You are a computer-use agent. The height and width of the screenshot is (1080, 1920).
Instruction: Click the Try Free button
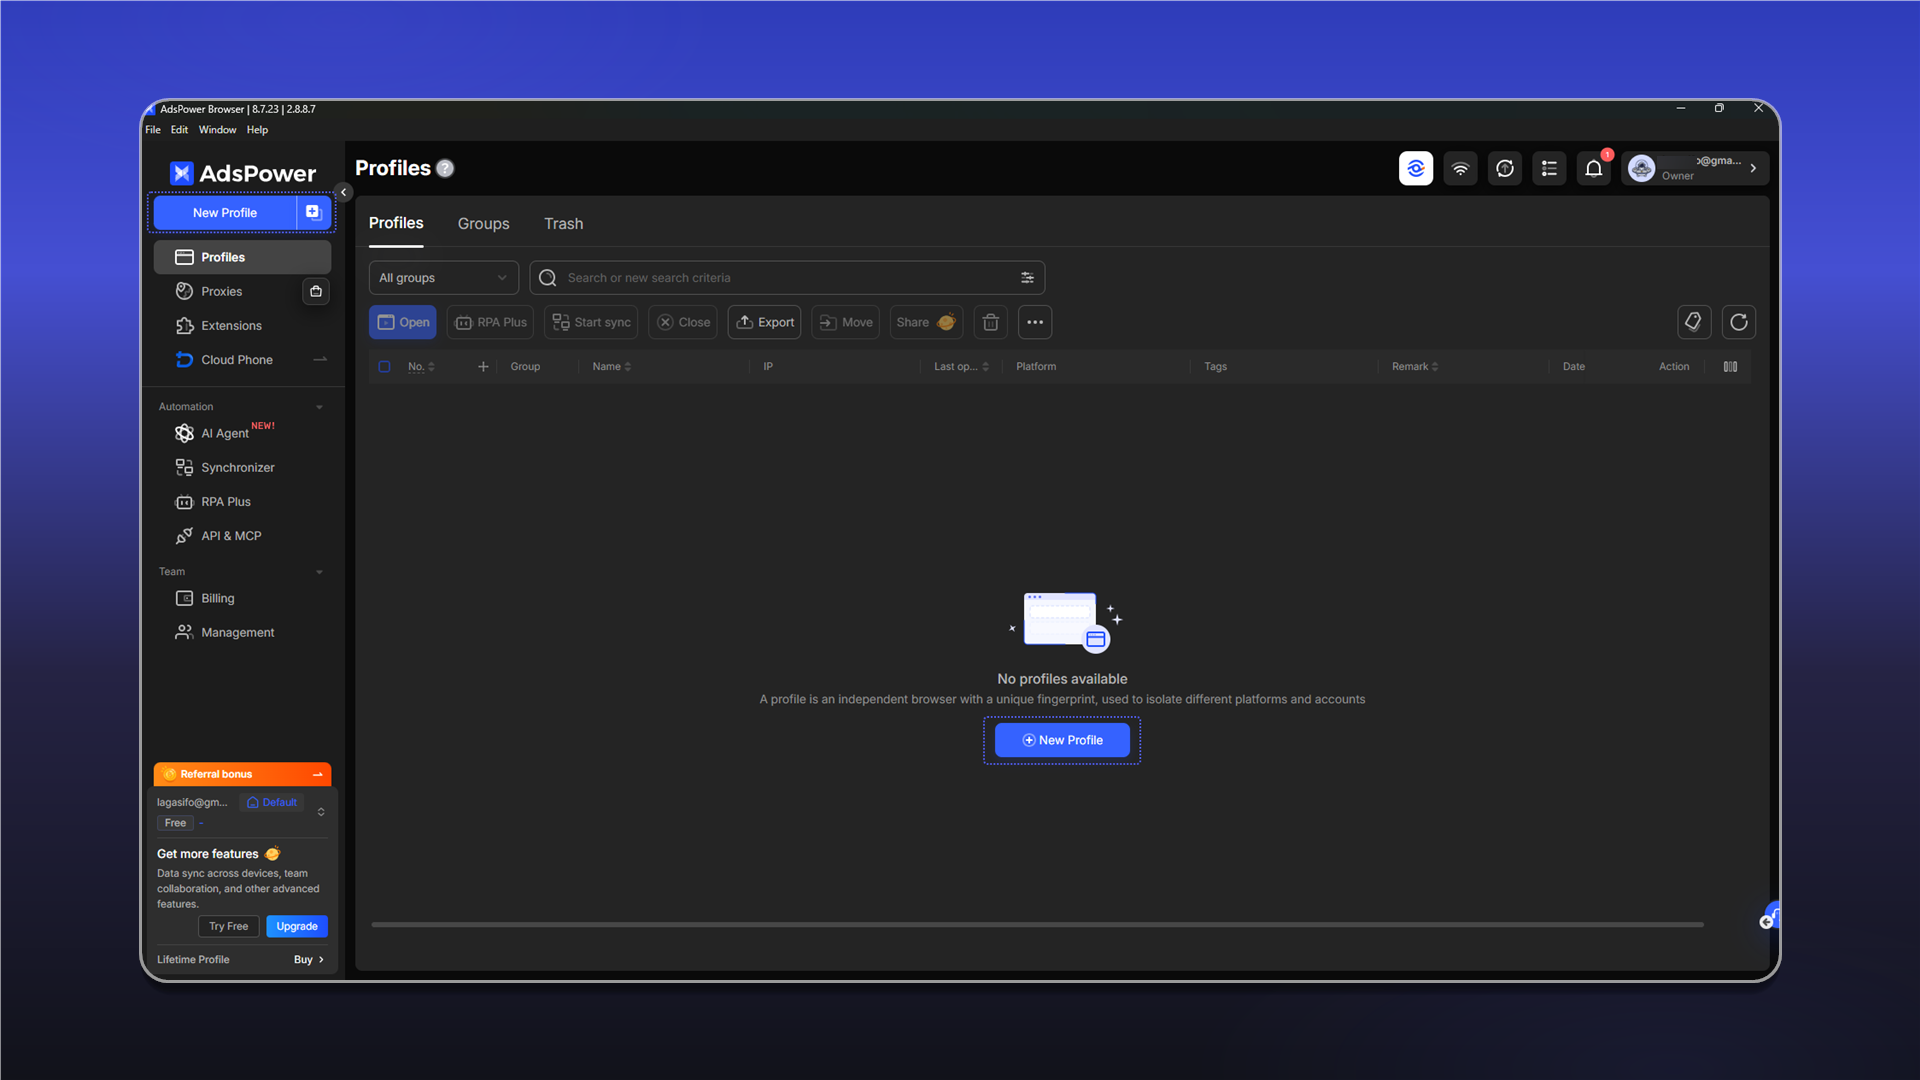[228, 926]
